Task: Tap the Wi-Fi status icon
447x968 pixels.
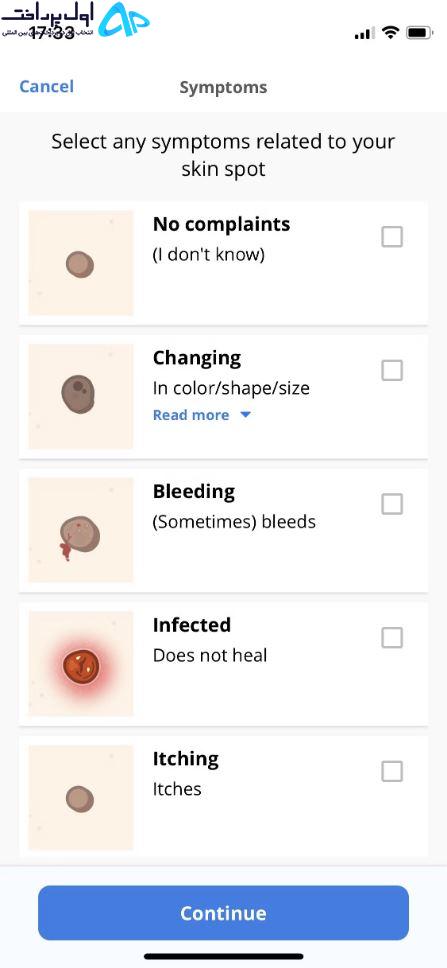Action: [x=390, y=33]
